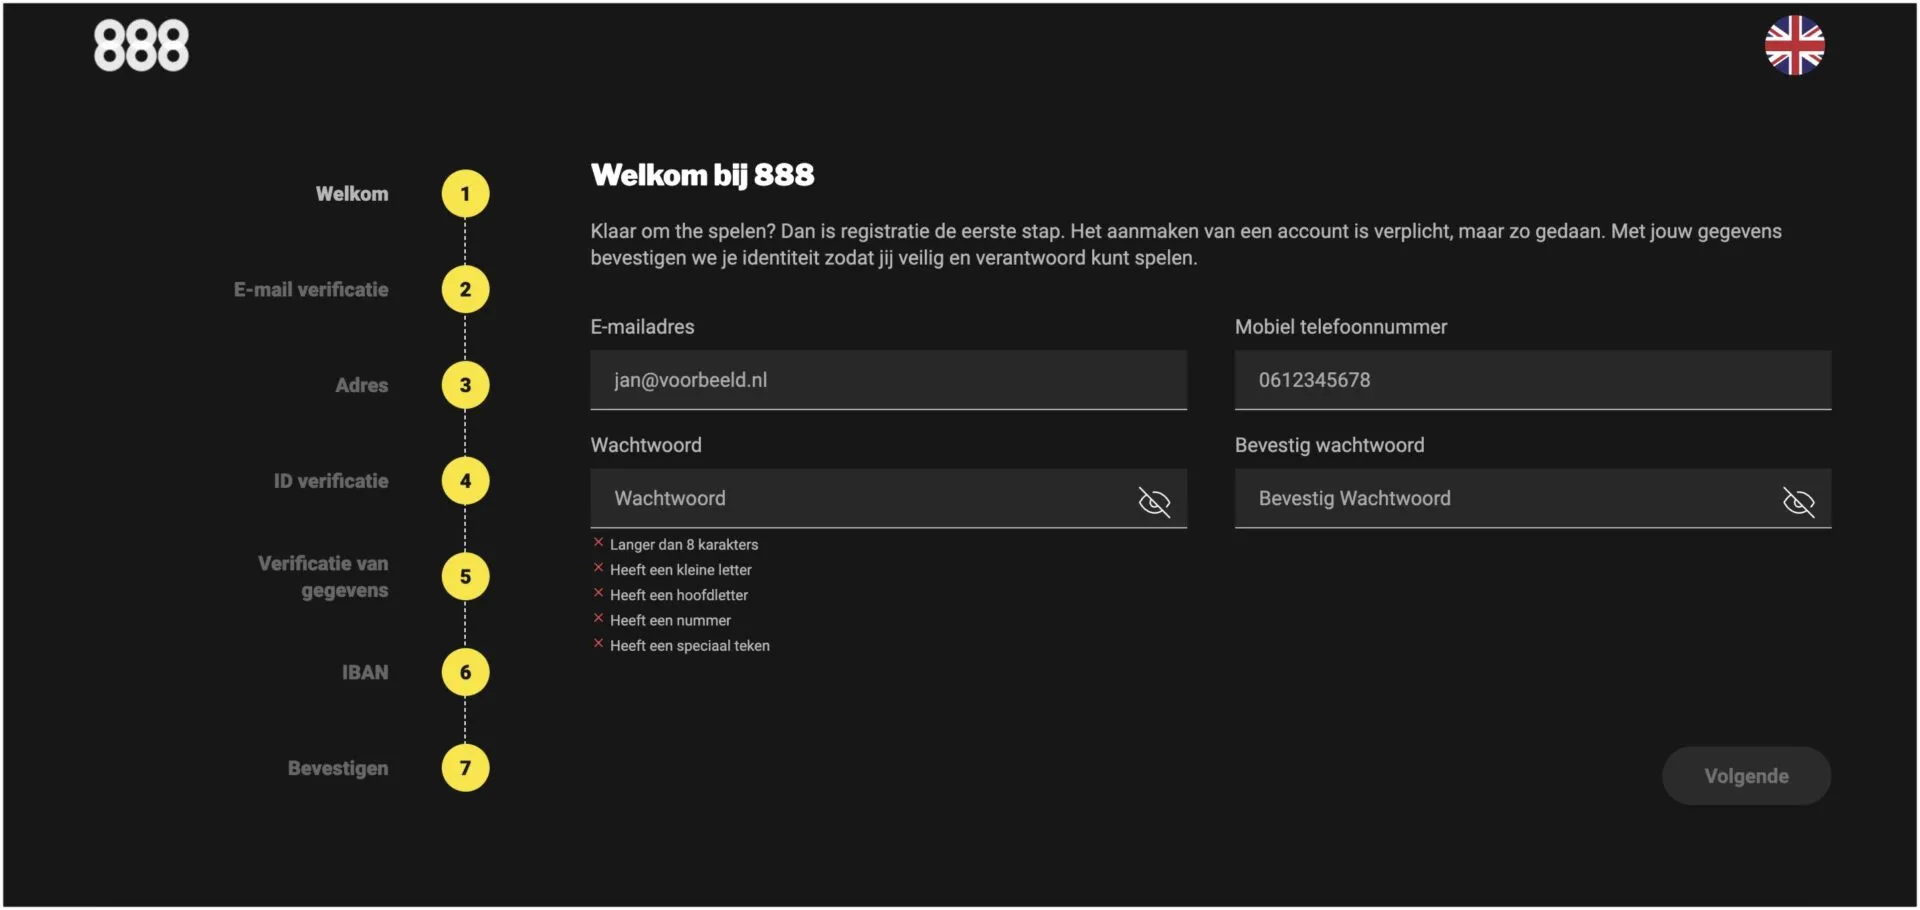Click the 888 logo
The height and width of the screenshot is (910, 1920).
(141, 46)
